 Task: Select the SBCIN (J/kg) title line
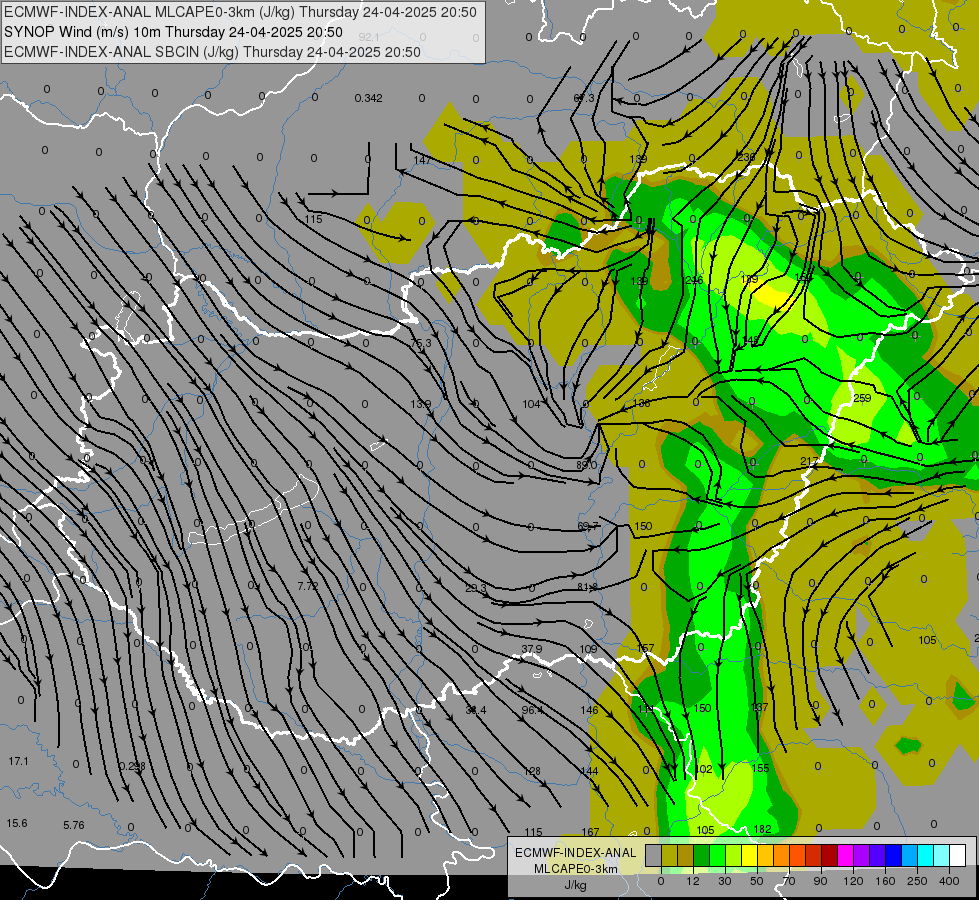click(x=212, y=52)
